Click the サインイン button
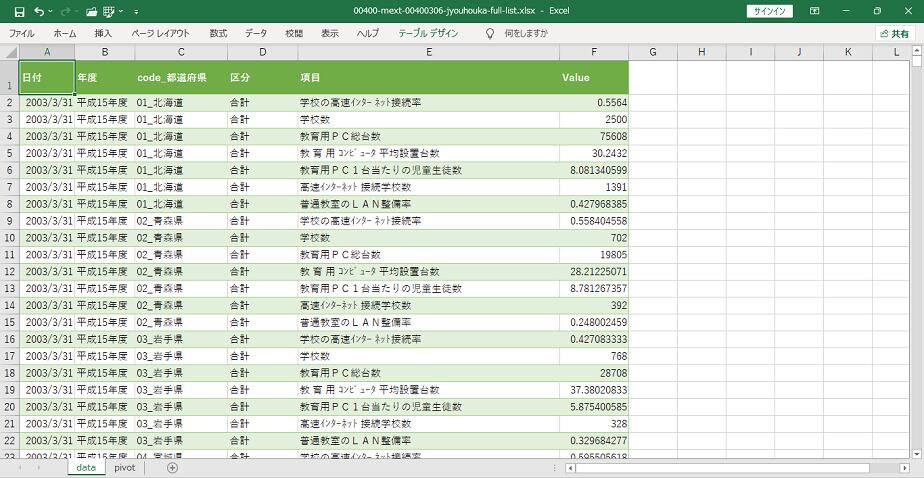 tap(769, 11)
